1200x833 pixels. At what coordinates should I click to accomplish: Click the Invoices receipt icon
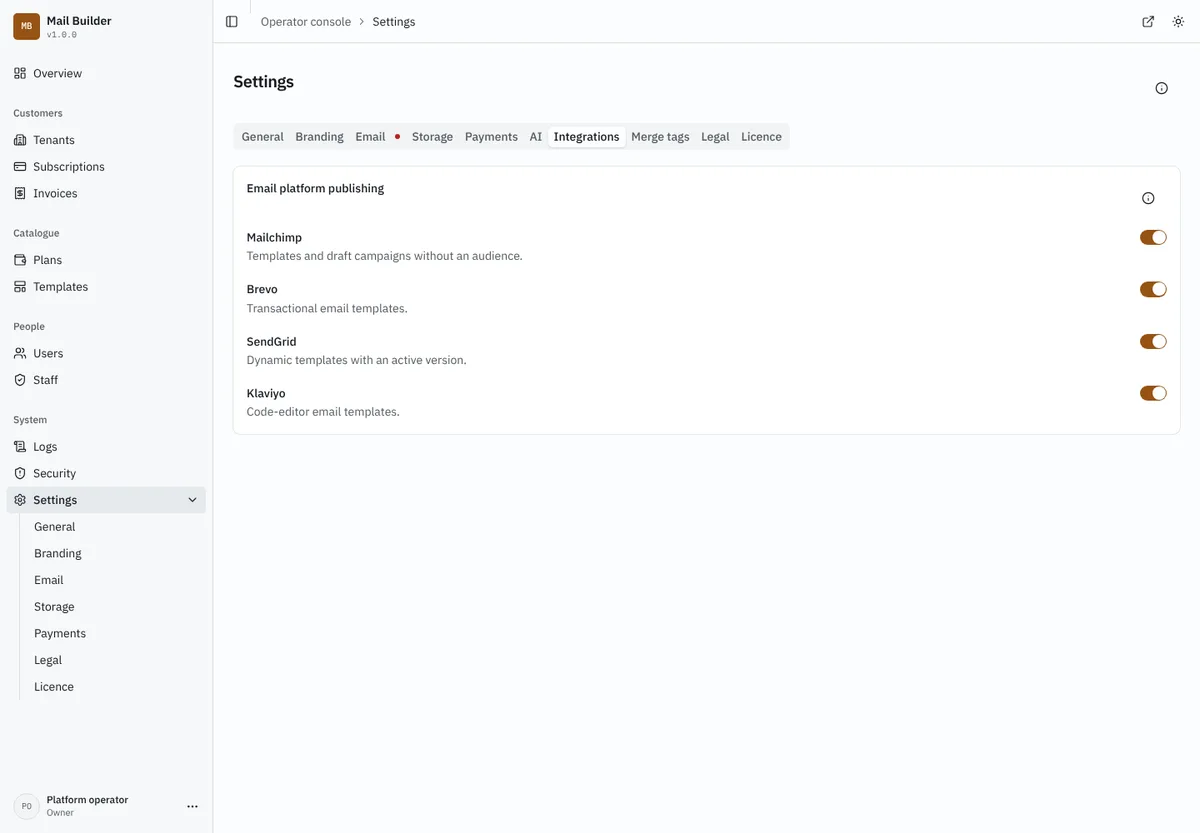(x=20, y=193)
